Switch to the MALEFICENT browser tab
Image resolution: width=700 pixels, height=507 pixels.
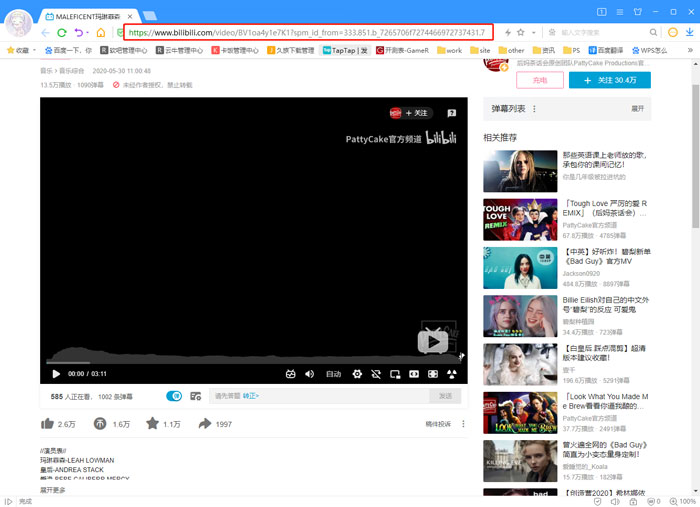(x=85, y=16)
